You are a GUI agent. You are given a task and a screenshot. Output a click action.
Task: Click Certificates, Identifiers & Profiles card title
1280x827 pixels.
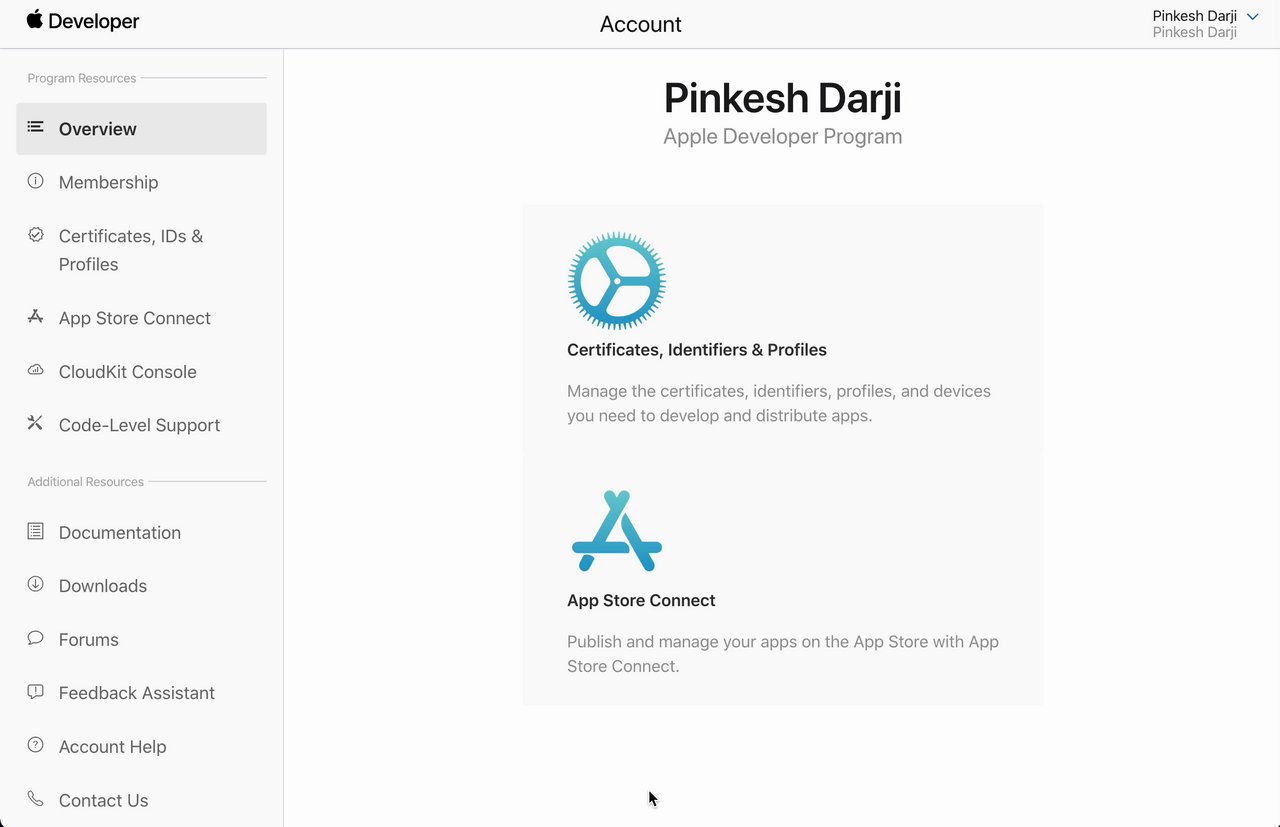(697, 350)
